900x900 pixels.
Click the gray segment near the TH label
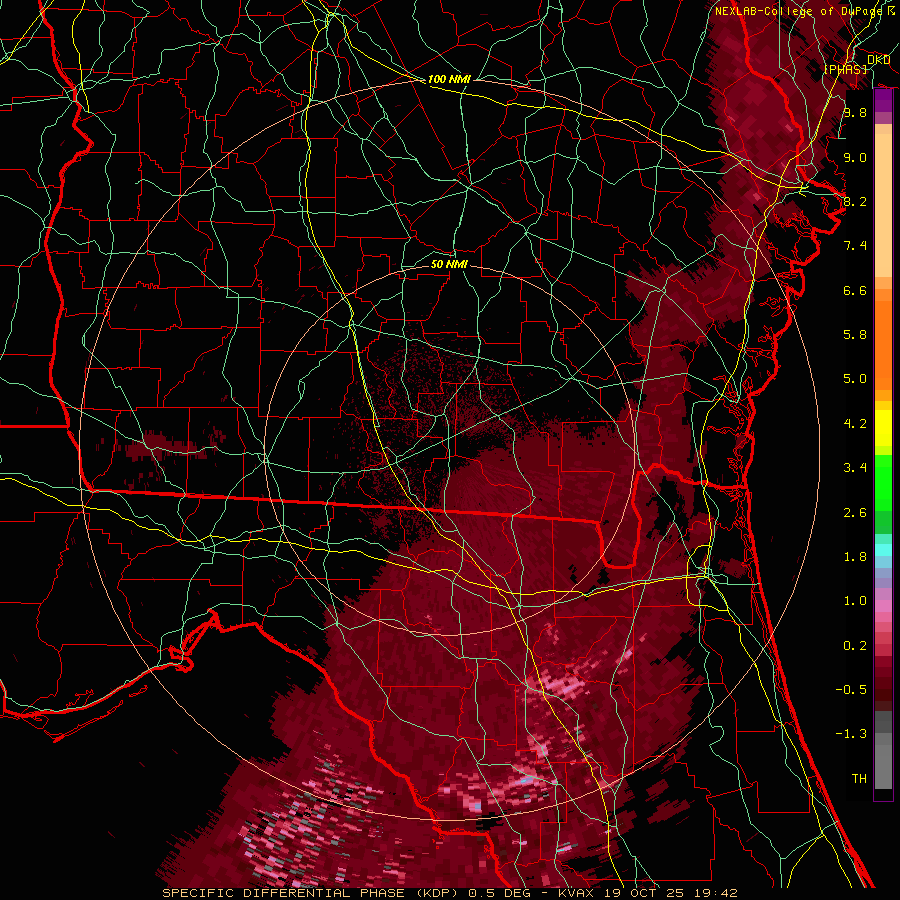pyautogui.click(x=883, y=761)
